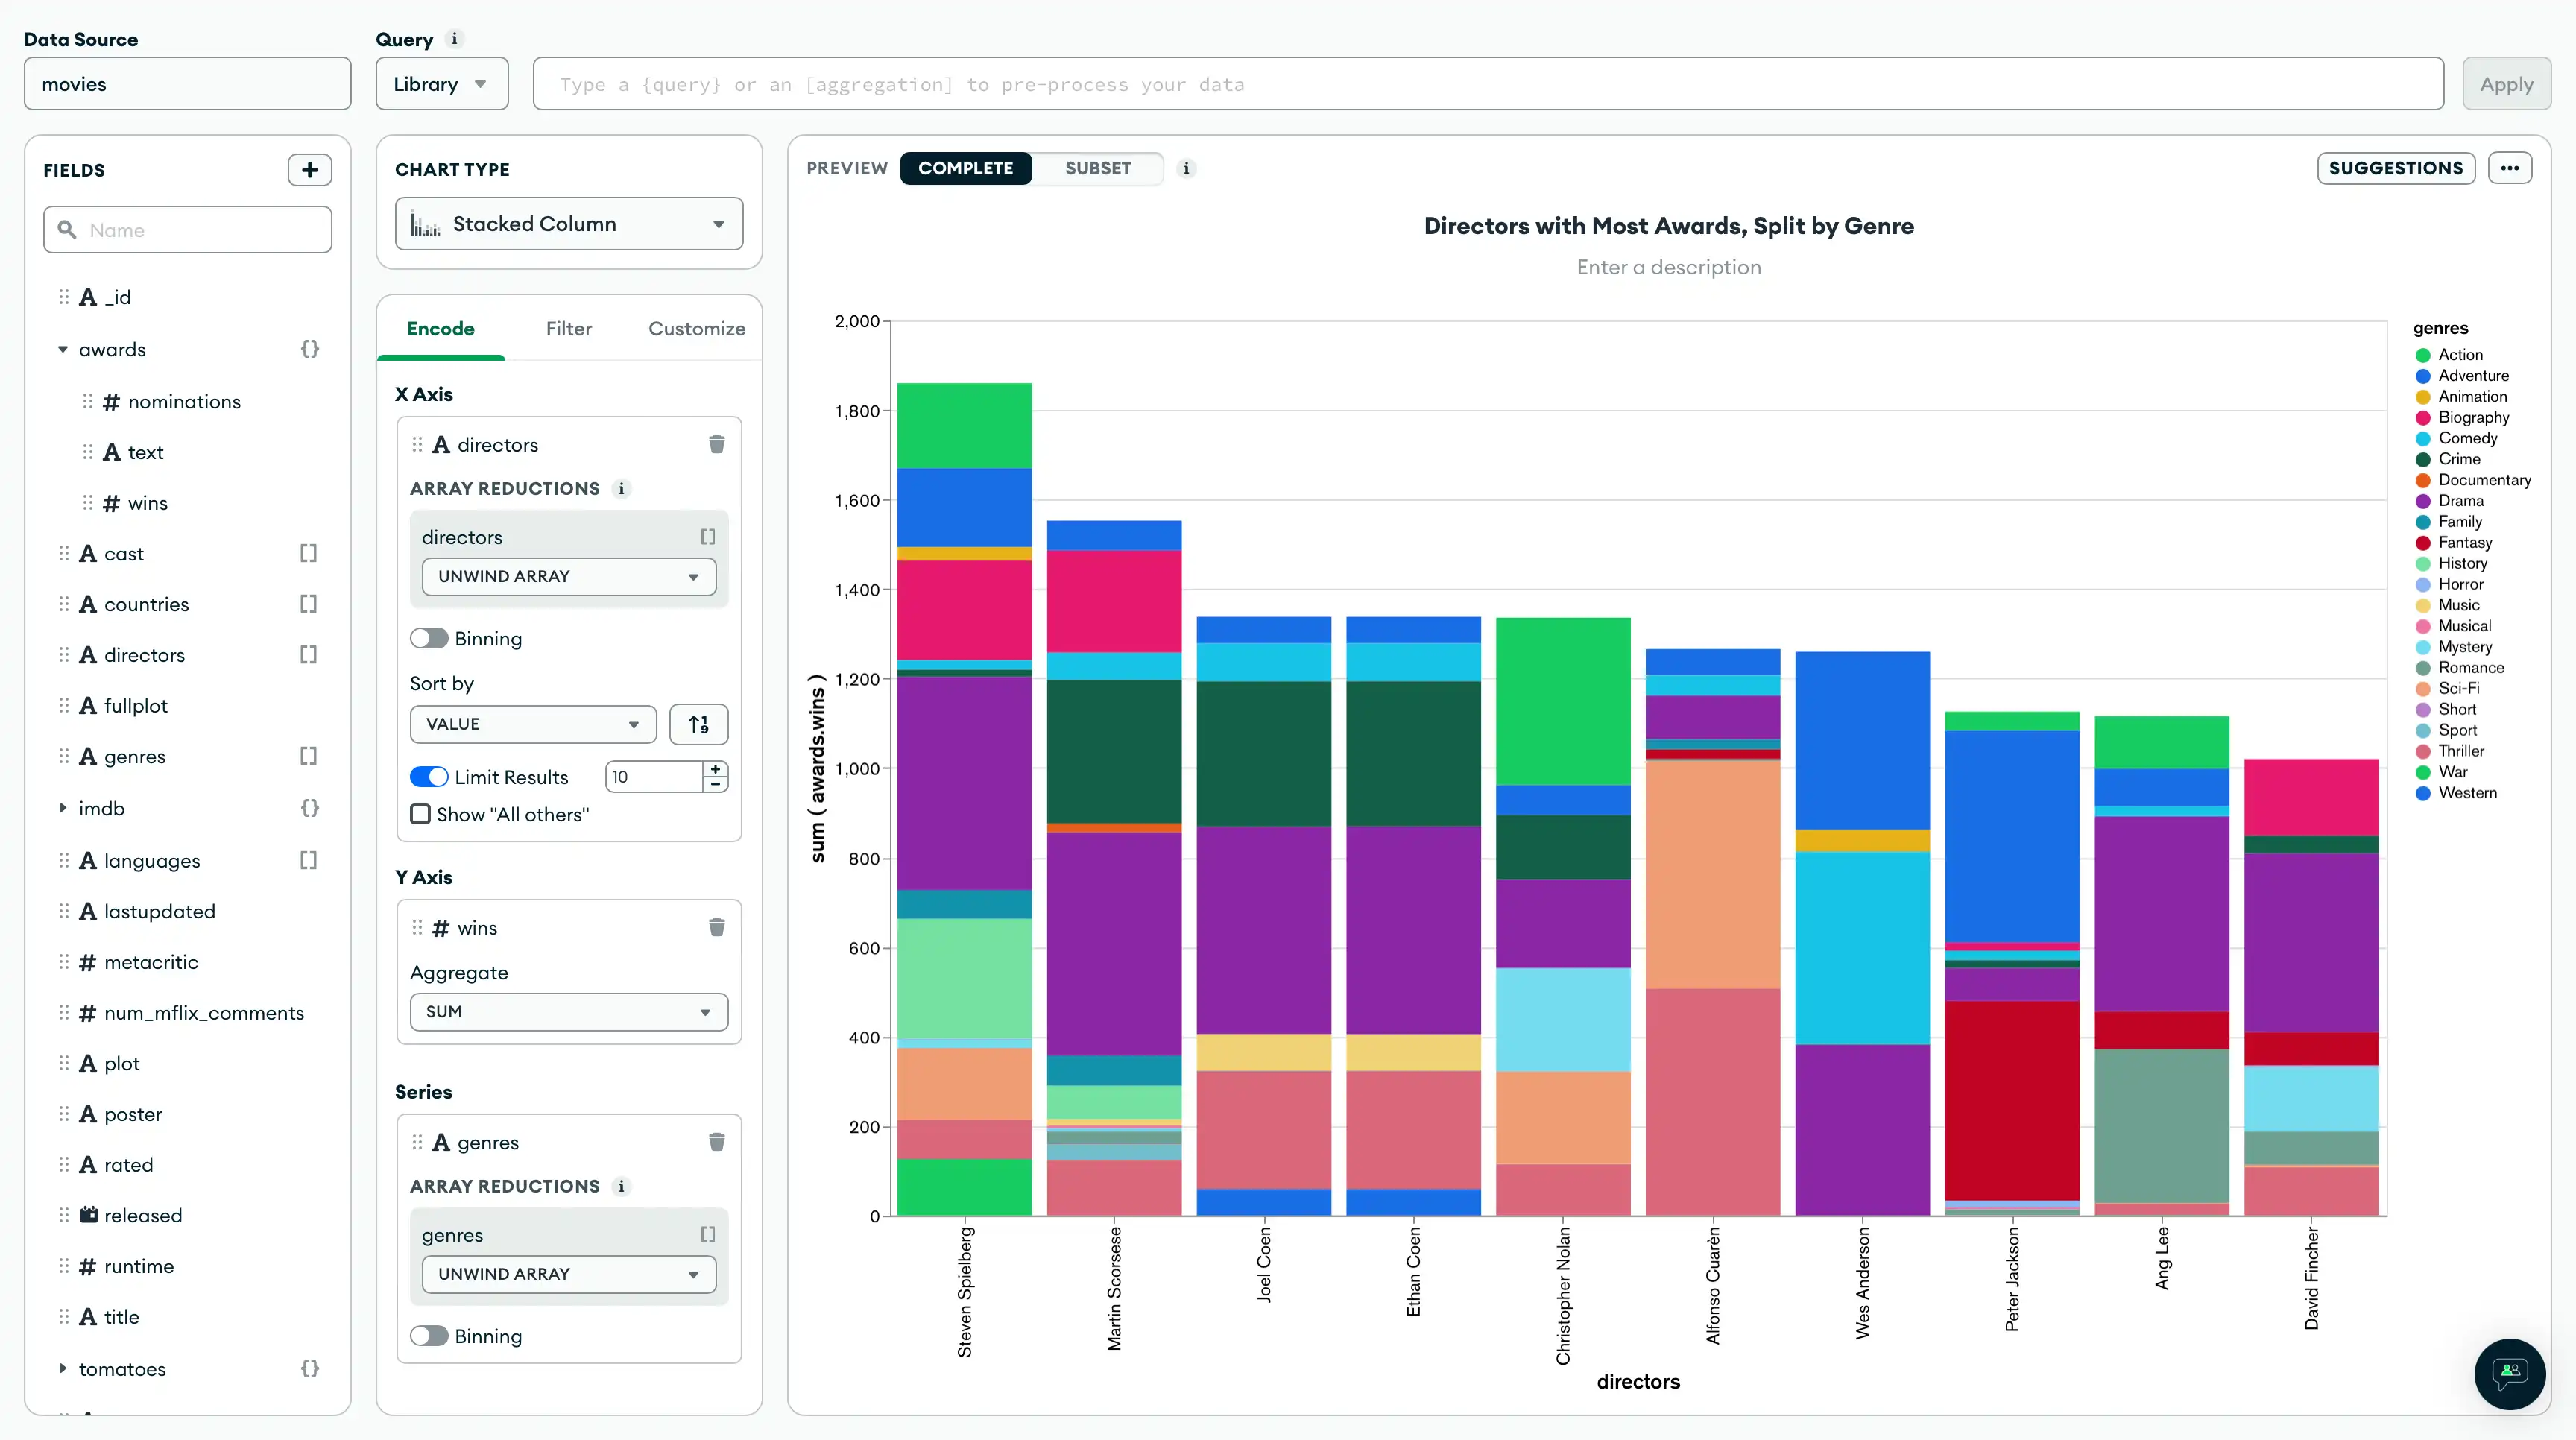This screenshot has height=1440, width=2576.
Task: Click the delete icon on wins Y axis
Action: [716, 927]
